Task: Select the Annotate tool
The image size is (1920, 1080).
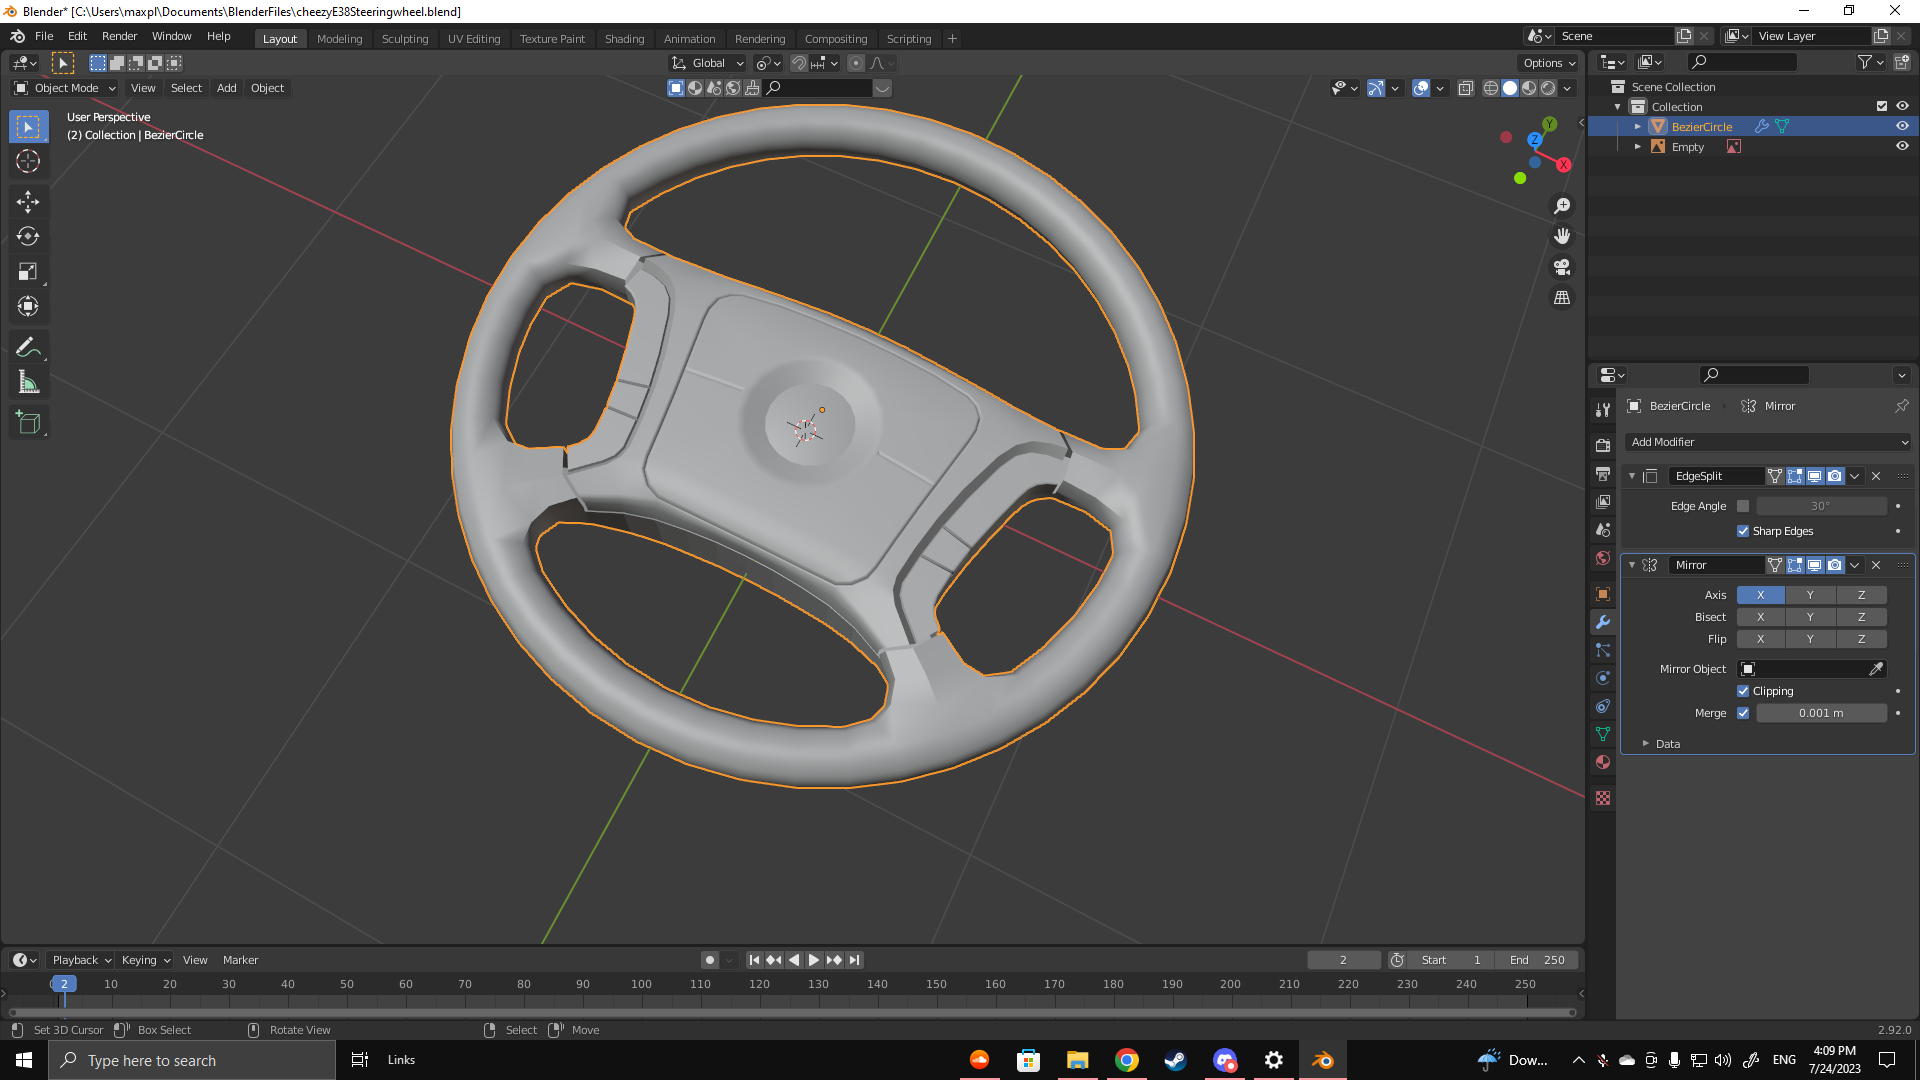Action: click(28, 347)
